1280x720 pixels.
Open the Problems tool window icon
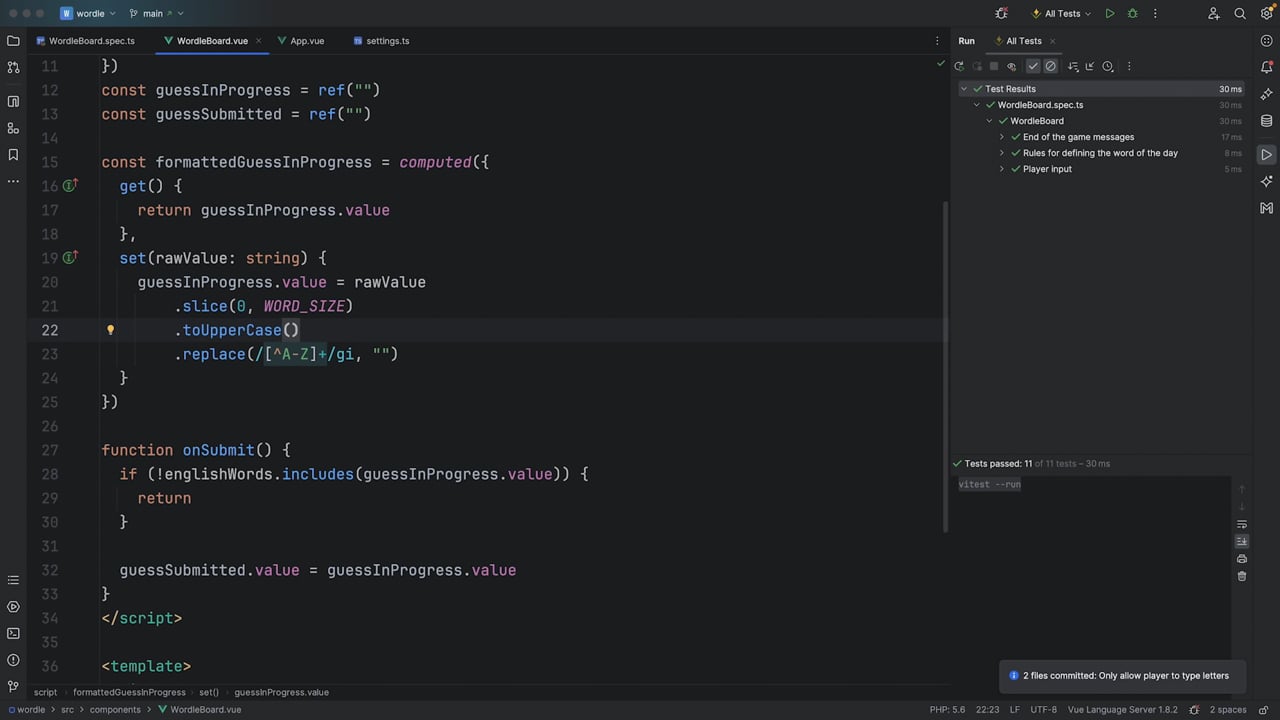point(13,660)
